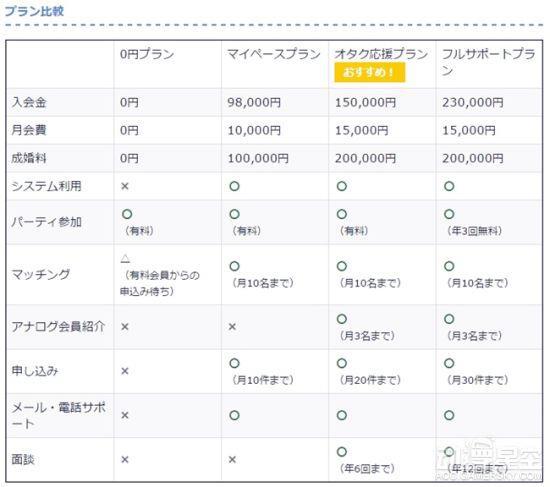Screen dimensions: 550x487
Task: Click 申し込み circle for フルサポートプラン
Action: [449, 363]
